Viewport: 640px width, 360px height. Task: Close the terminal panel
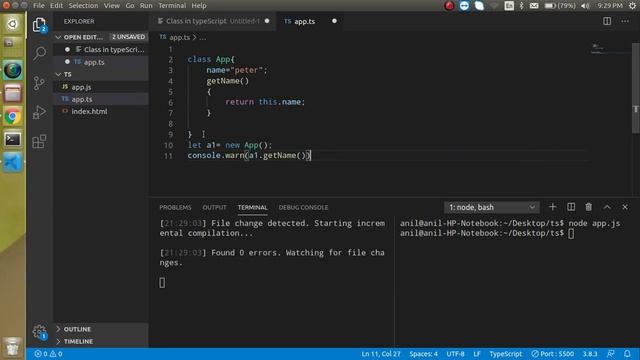pos(625,207)
